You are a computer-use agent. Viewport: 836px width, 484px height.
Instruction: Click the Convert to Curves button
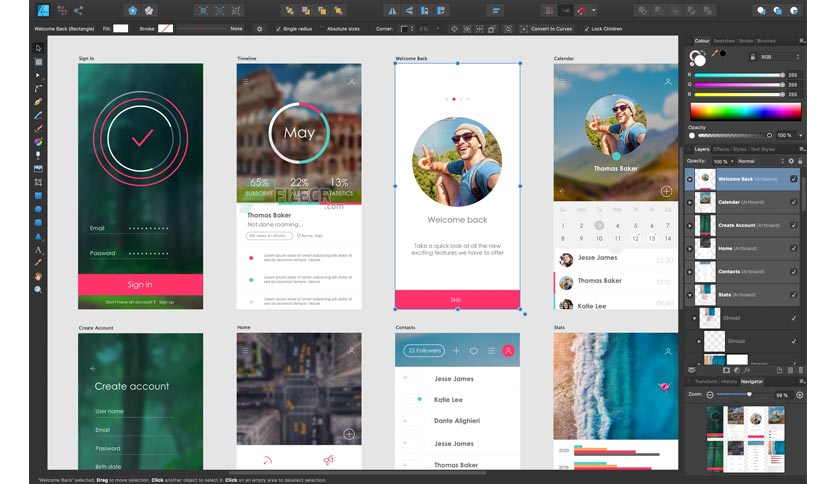pos(547,29)
